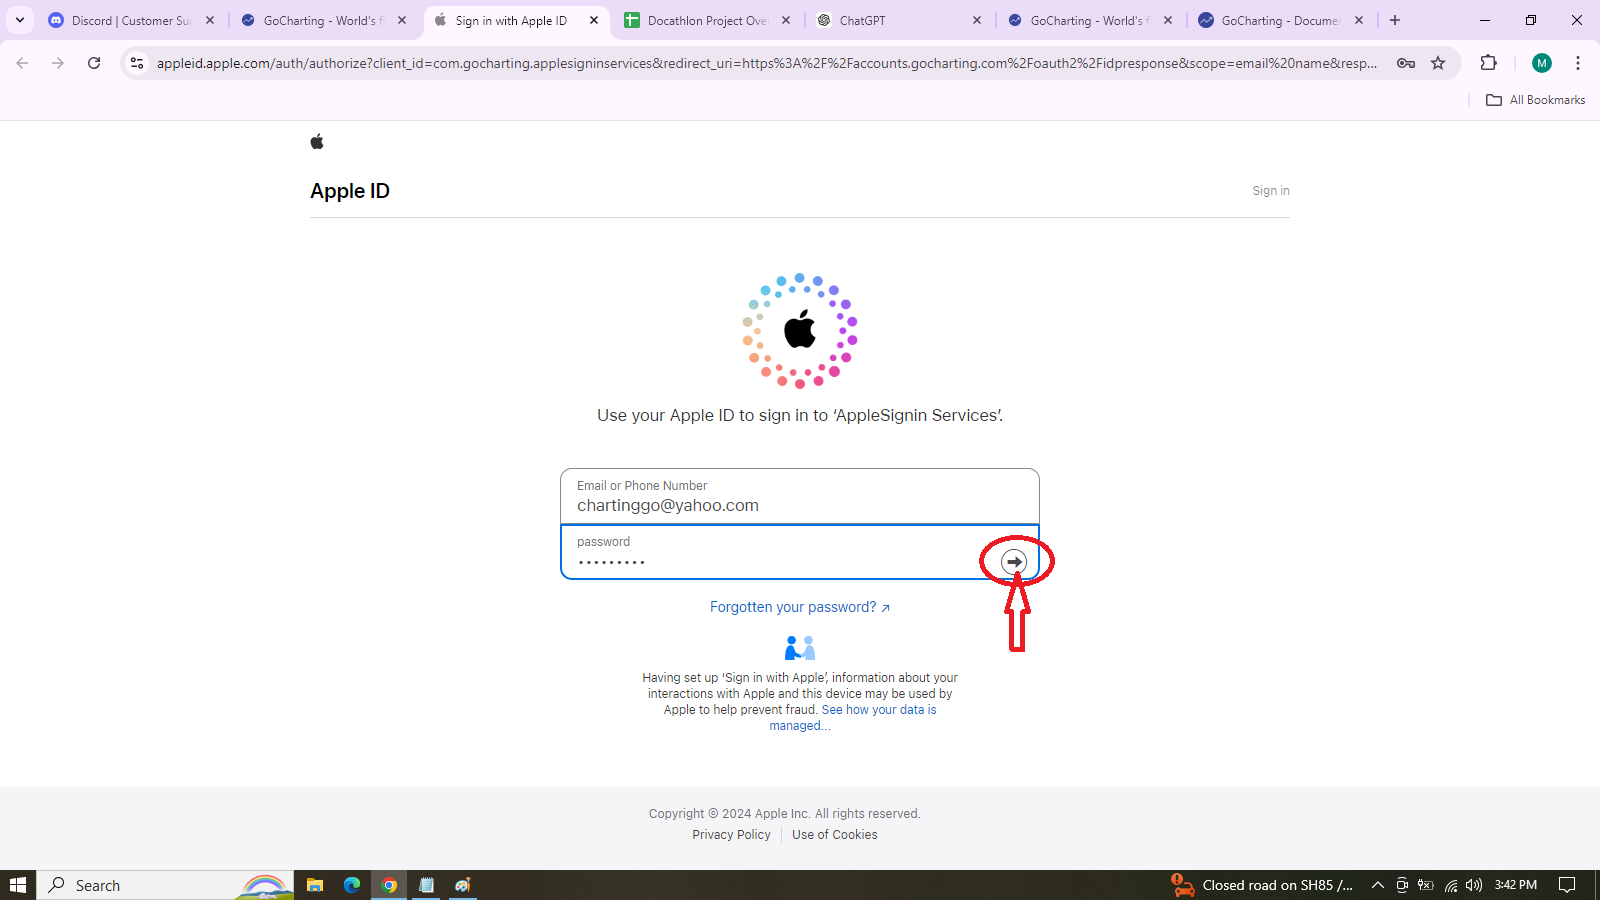
Task: Click the Email or Phone Number field
Action: (799, 497)
